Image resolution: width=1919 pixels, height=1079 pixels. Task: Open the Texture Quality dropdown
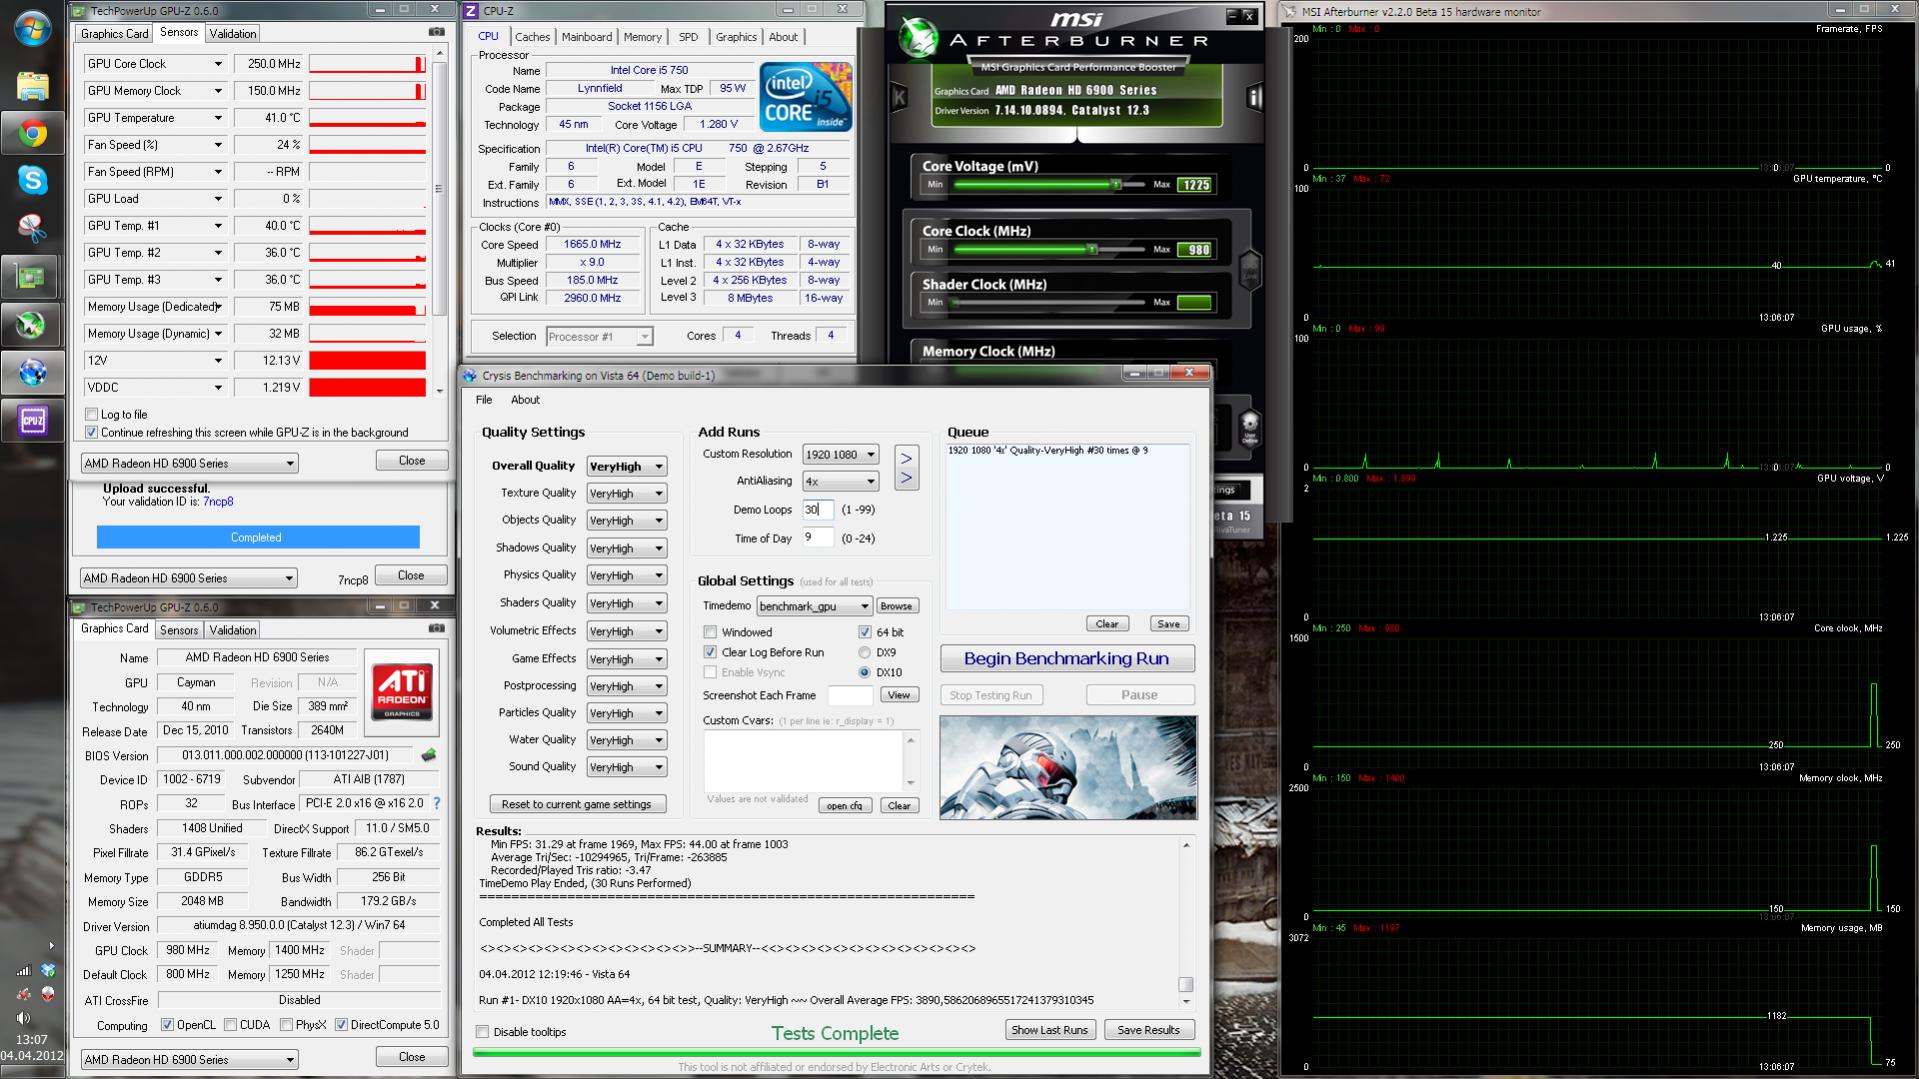pyautogui.click(x=626, y=493)
